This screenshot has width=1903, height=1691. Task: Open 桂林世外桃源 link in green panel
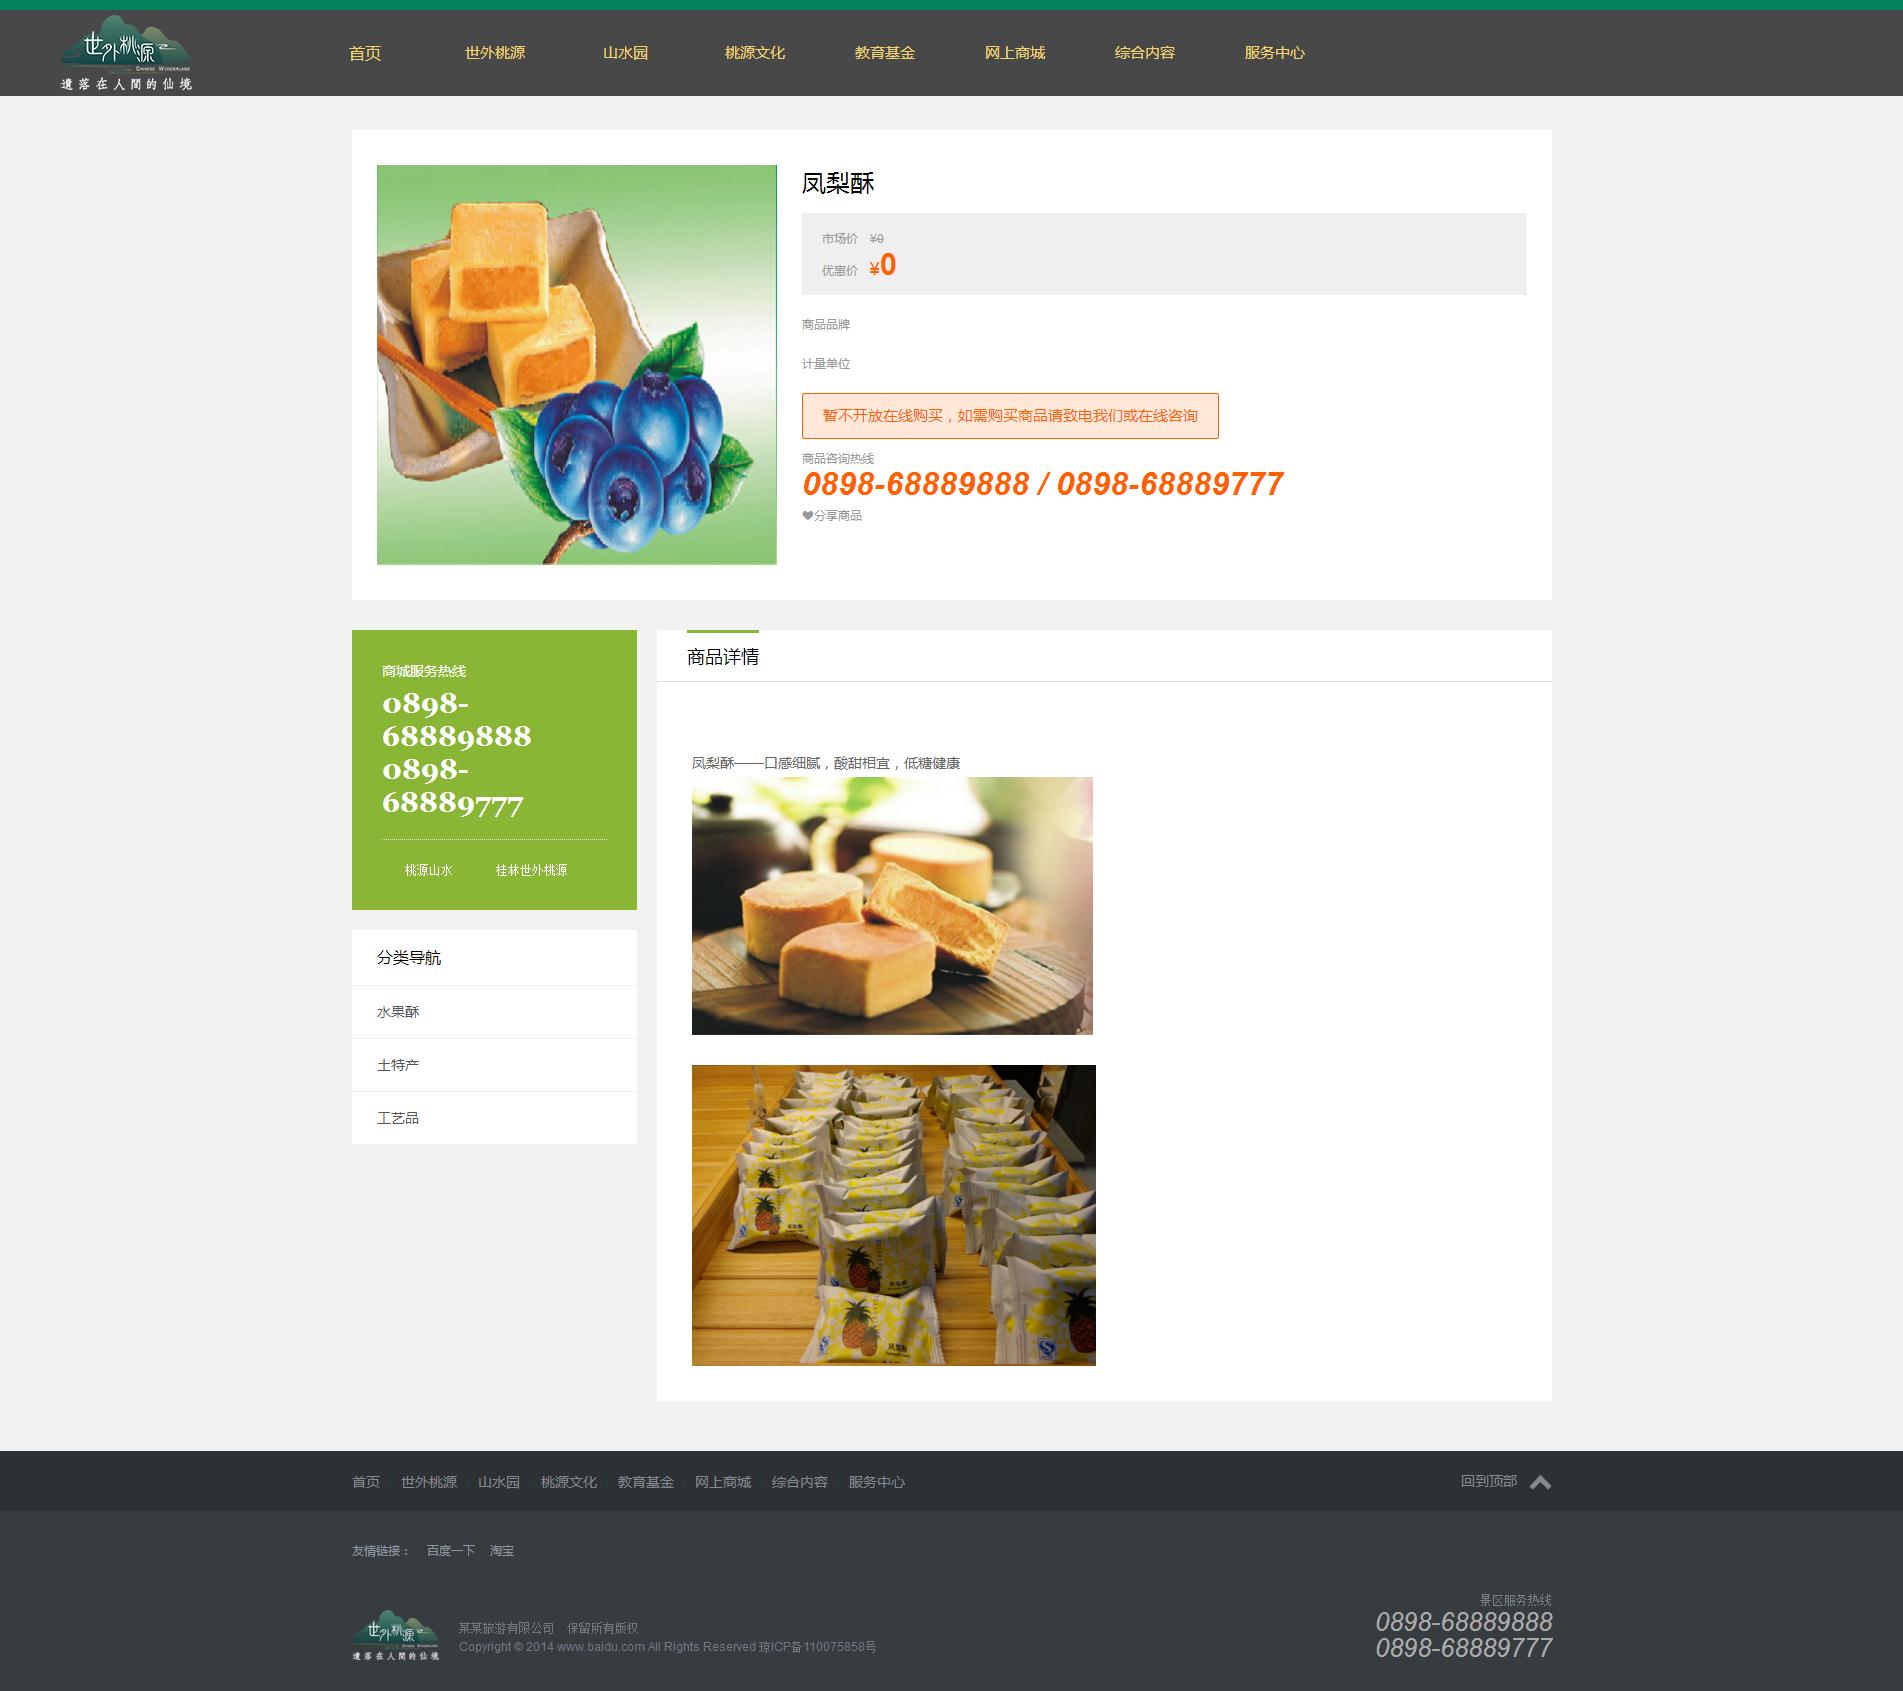point(531,870)
